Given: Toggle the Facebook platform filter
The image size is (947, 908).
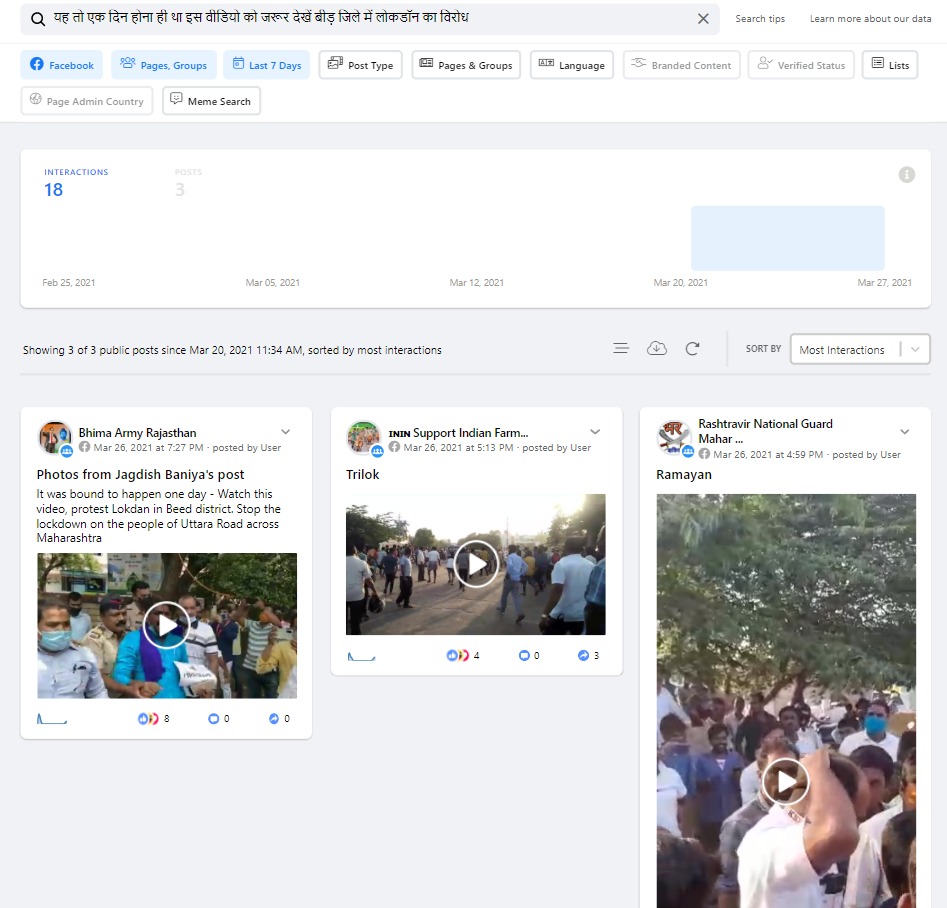Looking at the screenshot, I should [62, 65].
